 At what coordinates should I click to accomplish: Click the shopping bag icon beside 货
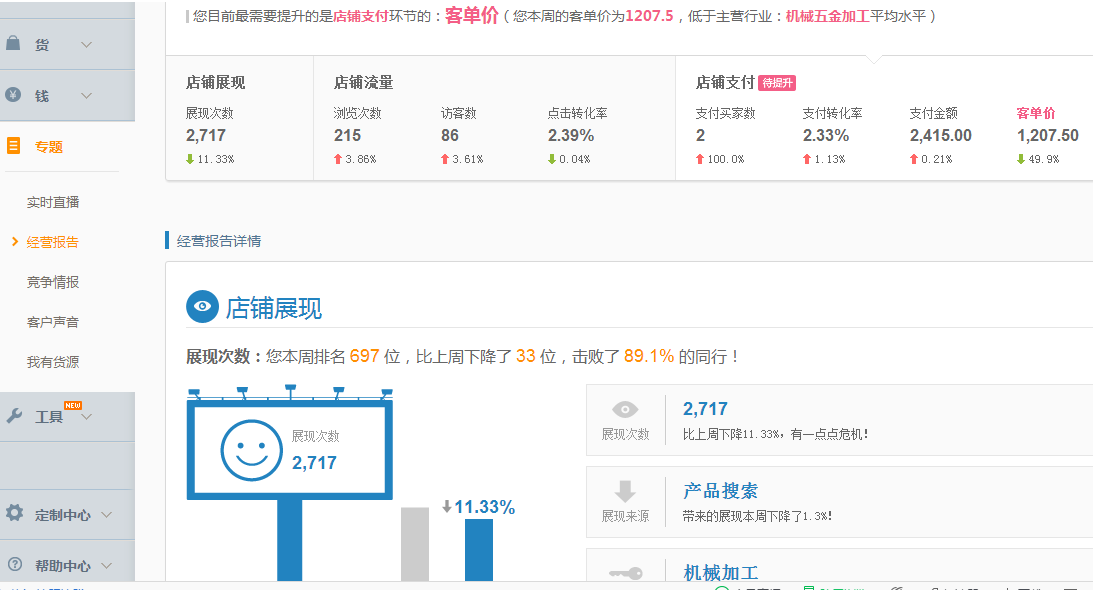pos(13,44)
